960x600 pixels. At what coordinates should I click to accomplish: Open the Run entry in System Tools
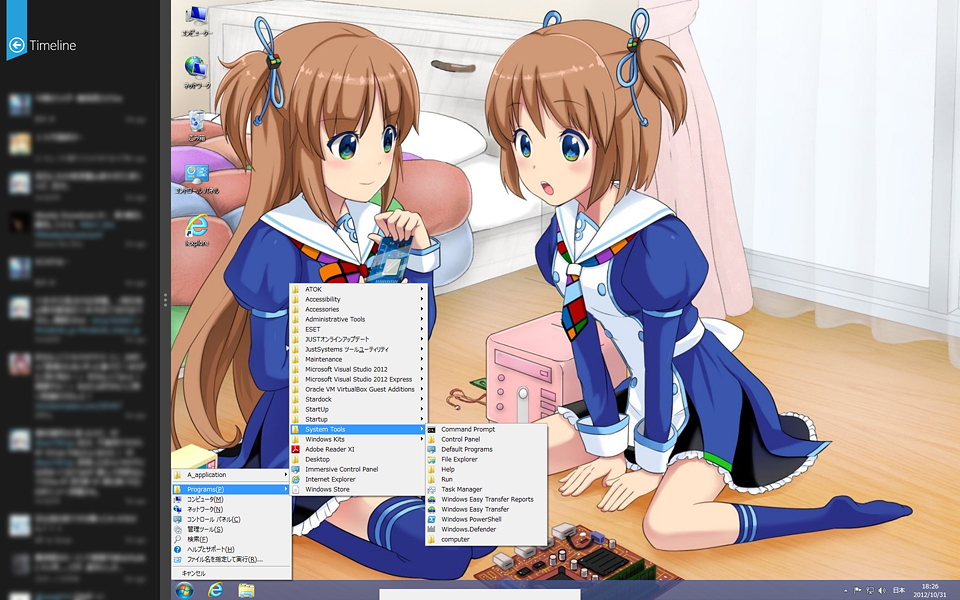click(486, 479)
